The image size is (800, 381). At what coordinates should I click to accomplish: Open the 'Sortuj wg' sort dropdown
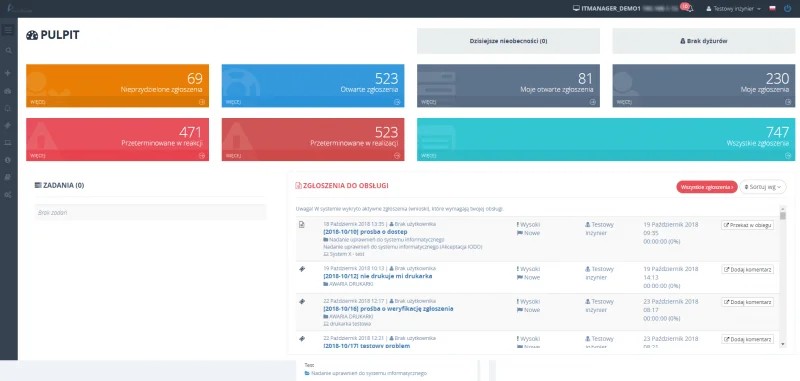763,187
